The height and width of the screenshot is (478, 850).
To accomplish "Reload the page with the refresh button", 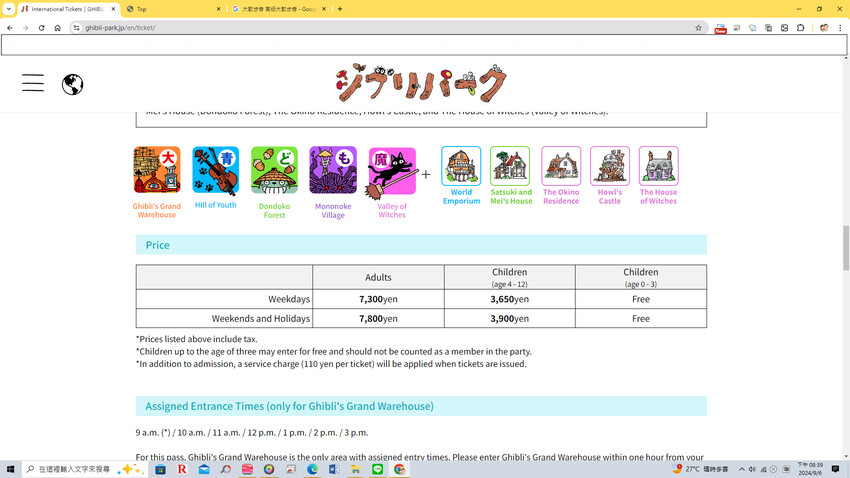I will [x=41, y=28].
